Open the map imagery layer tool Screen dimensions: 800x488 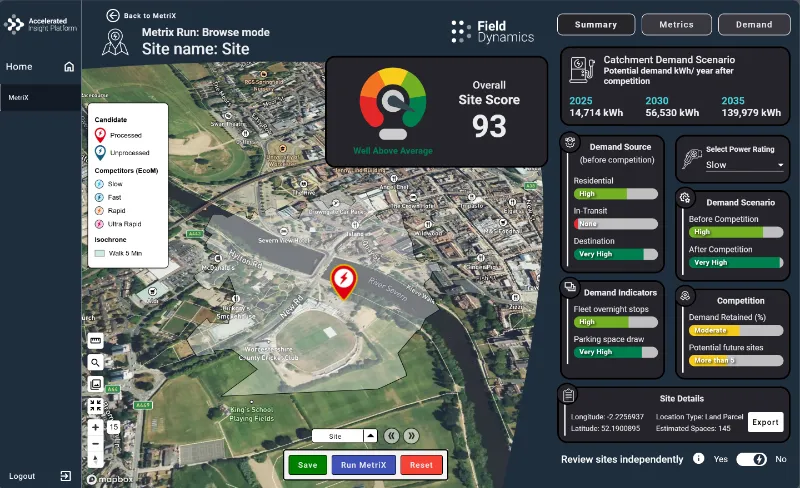coord(95,384)
